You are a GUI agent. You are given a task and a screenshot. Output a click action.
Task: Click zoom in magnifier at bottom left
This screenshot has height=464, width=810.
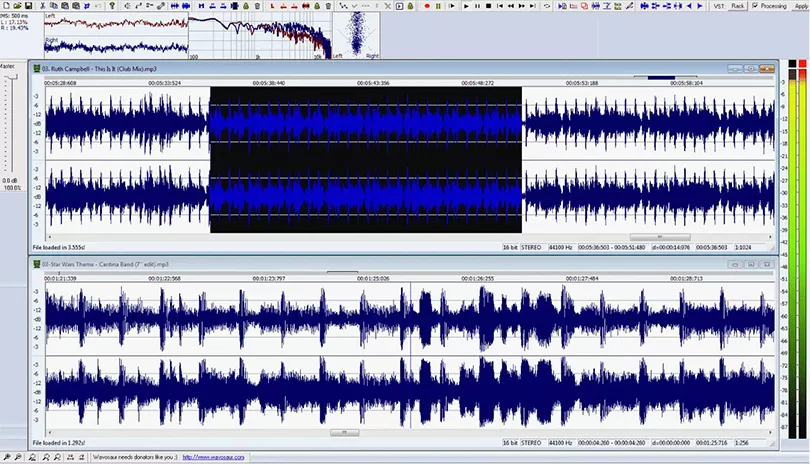click(8, 457)
